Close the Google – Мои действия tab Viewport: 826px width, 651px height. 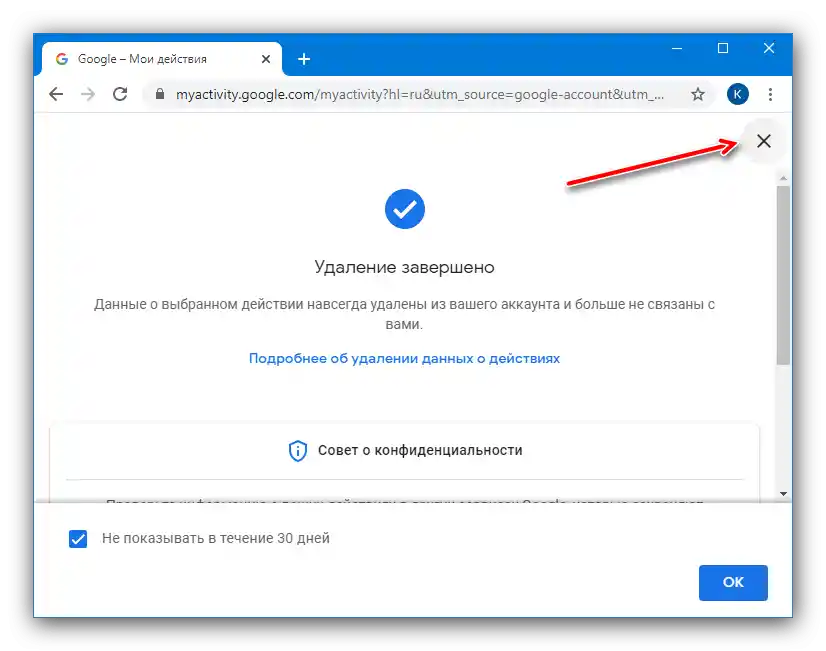(266, 59)
